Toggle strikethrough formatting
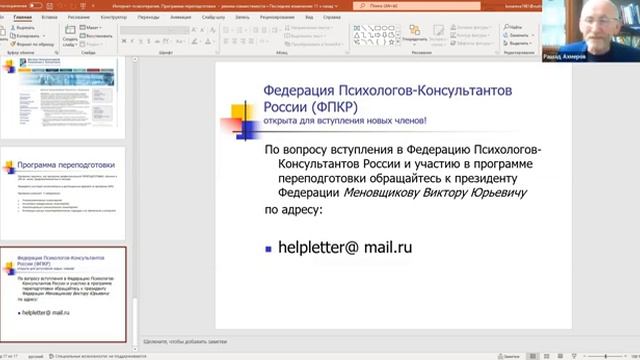 [x=157, y=41]
